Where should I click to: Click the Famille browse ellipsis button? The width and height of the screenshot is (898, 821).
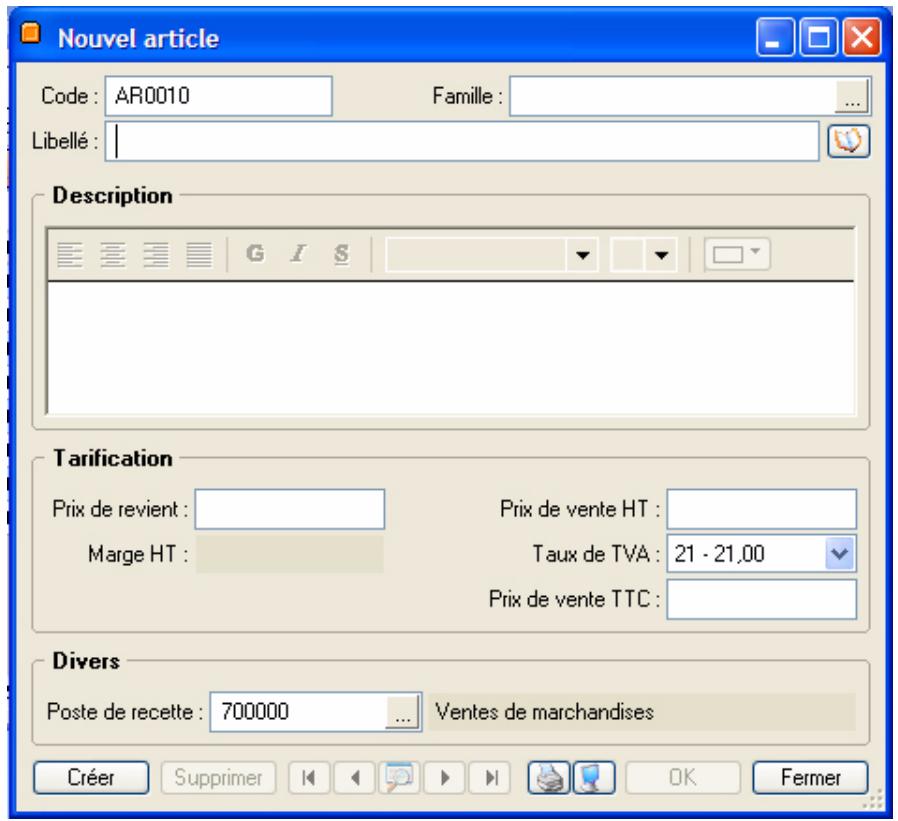[852, 96]
